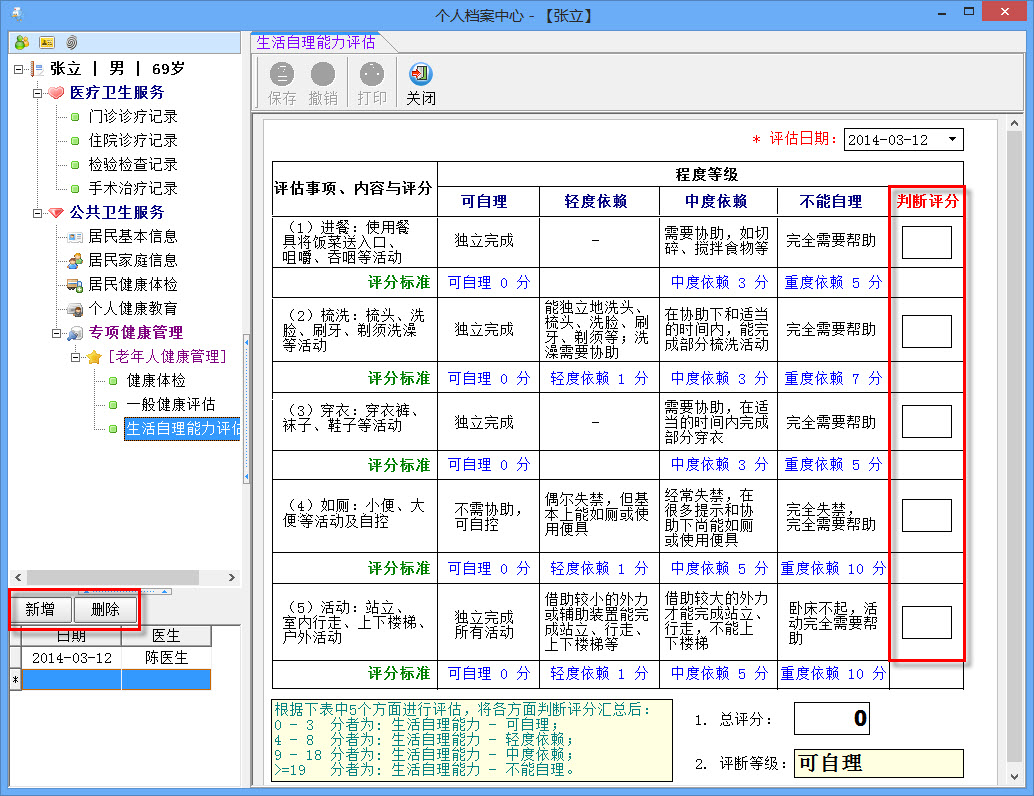Click the diamond icon beside 公共卫生服务
The height and width of the screenshot is (796, 1034).
56,212
